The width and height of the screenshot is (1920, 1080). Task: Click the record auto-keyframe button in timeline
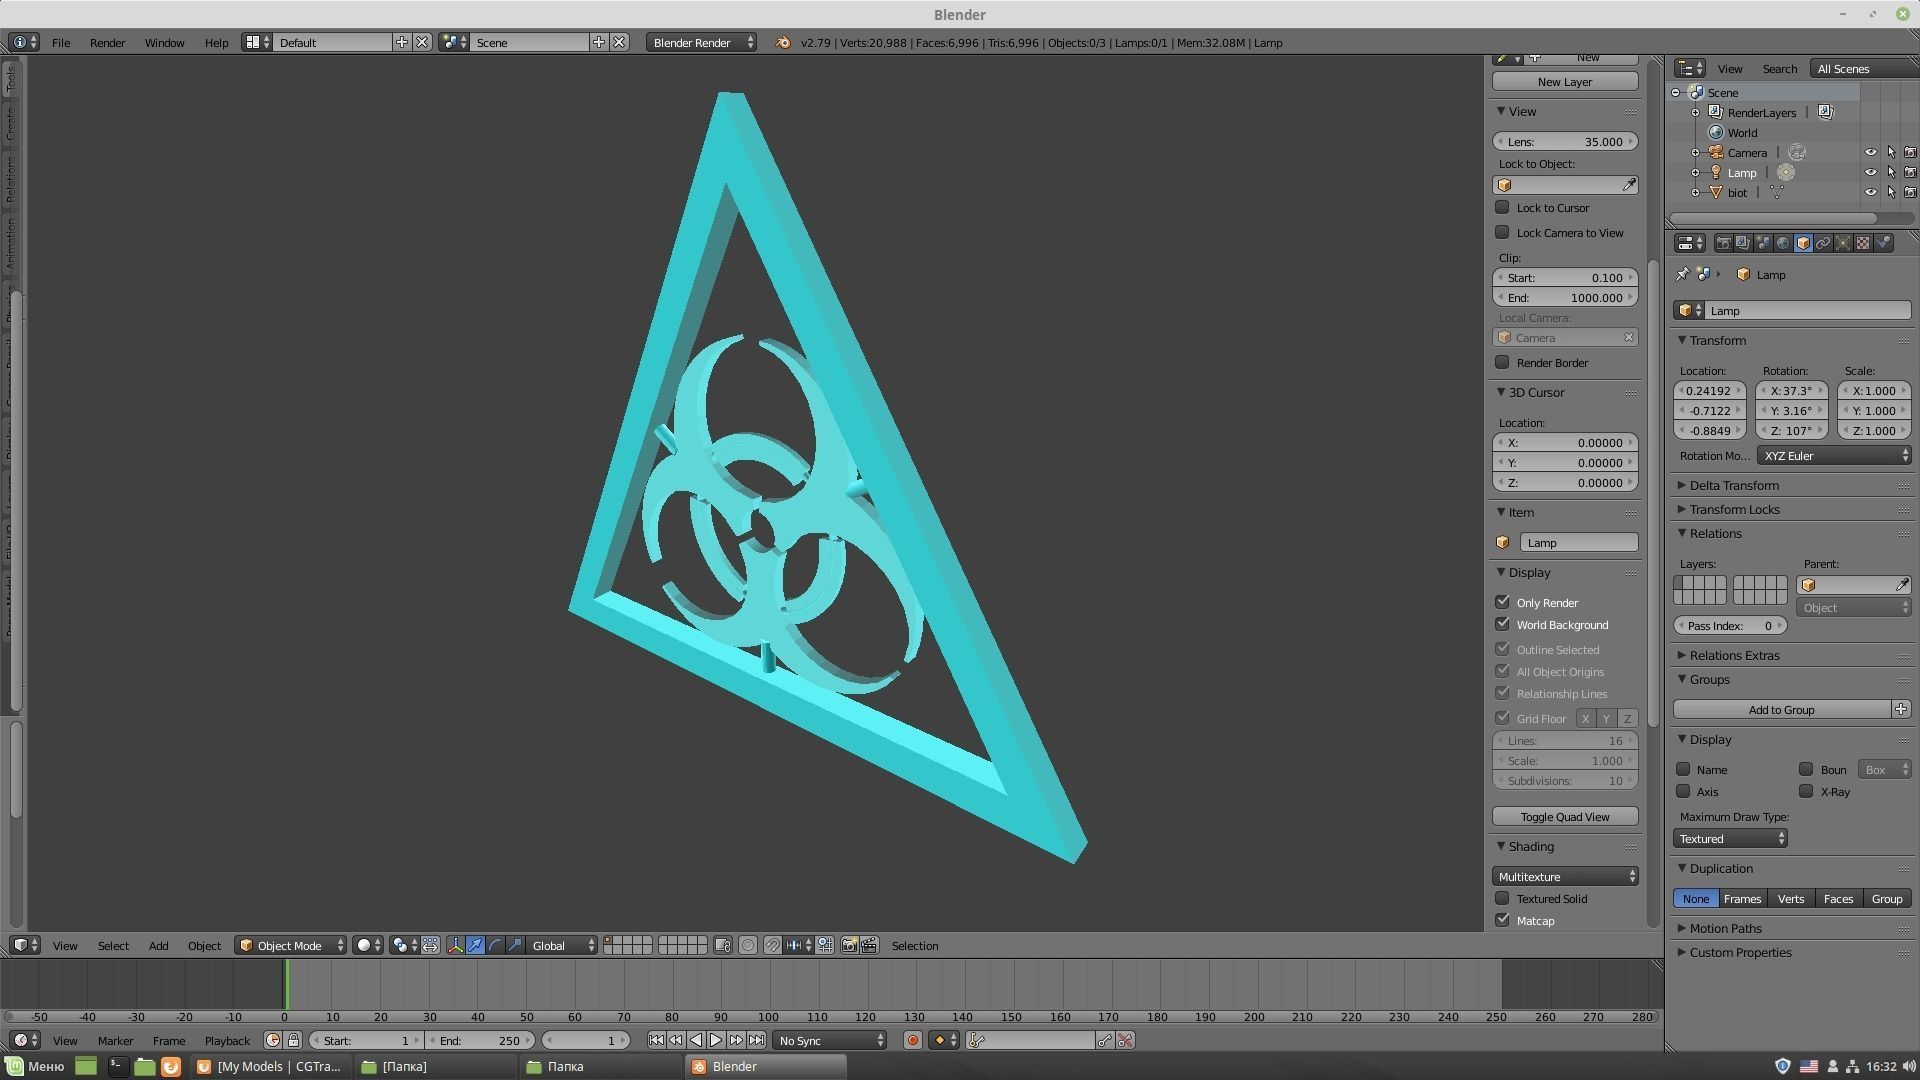(x=912, y=1041)
